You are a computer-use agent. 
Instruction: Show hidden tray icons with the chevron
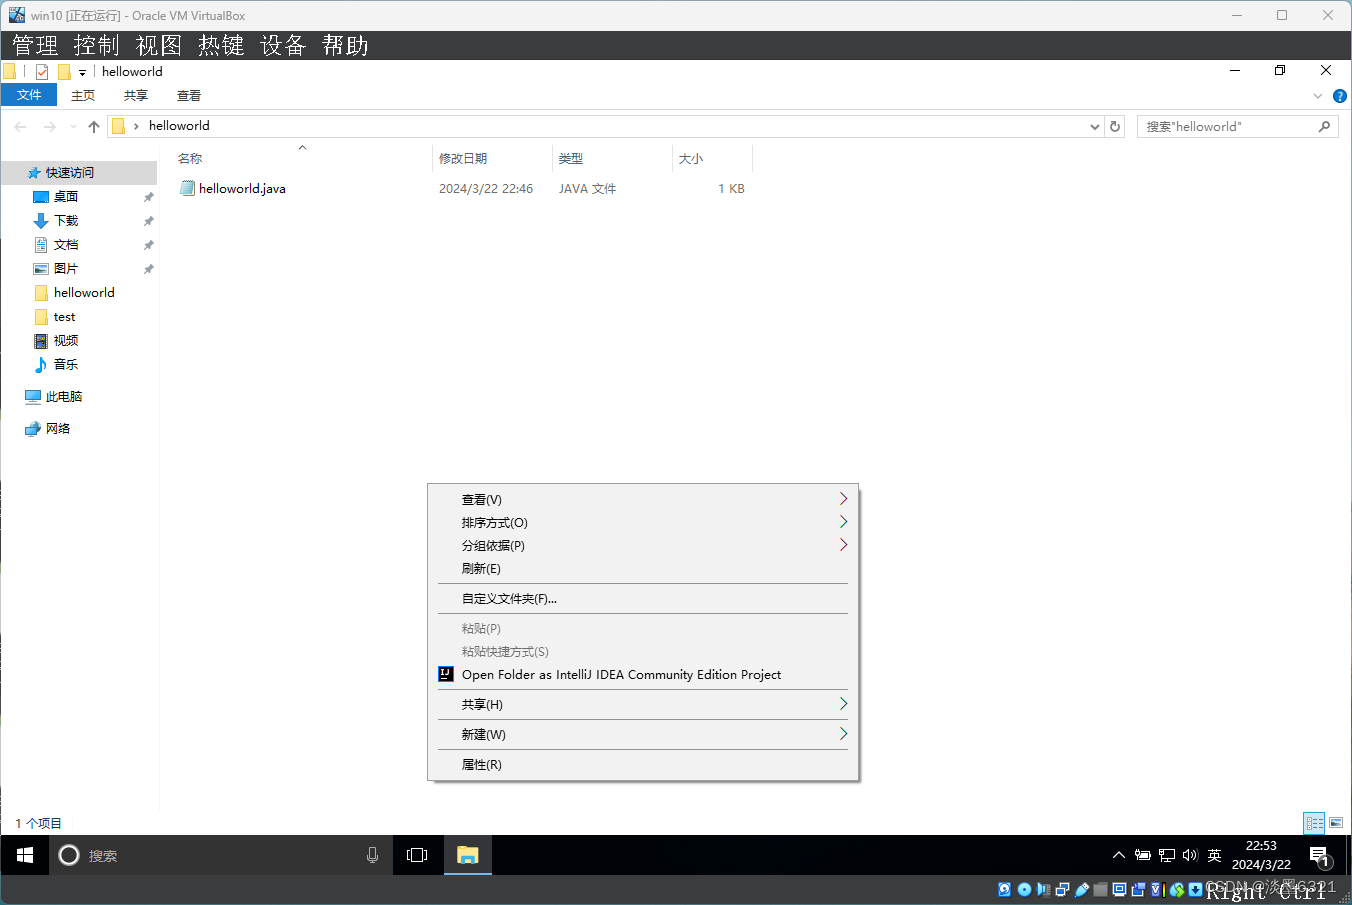point(1119,855)
